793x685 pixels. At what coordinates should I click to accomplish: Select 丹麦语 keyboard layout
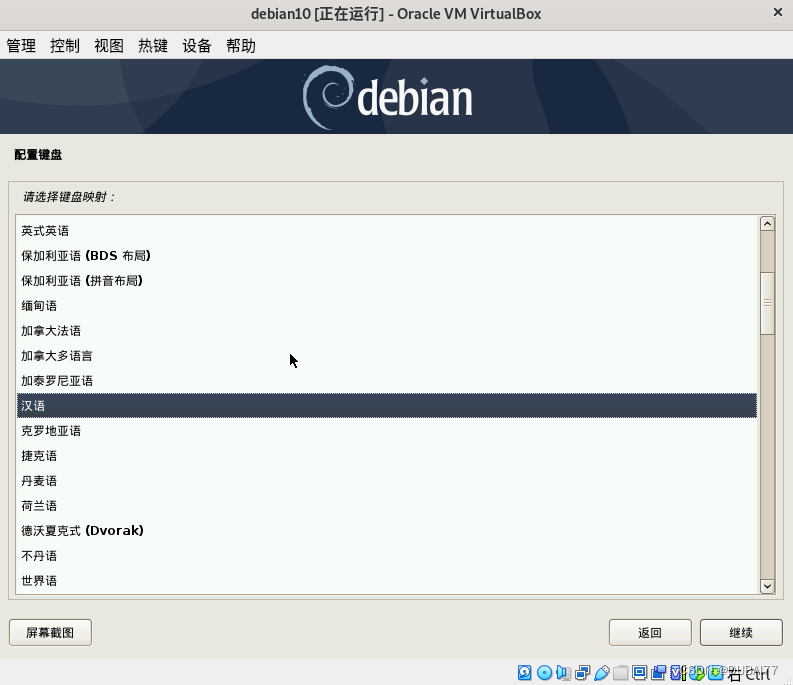point(387,481)
